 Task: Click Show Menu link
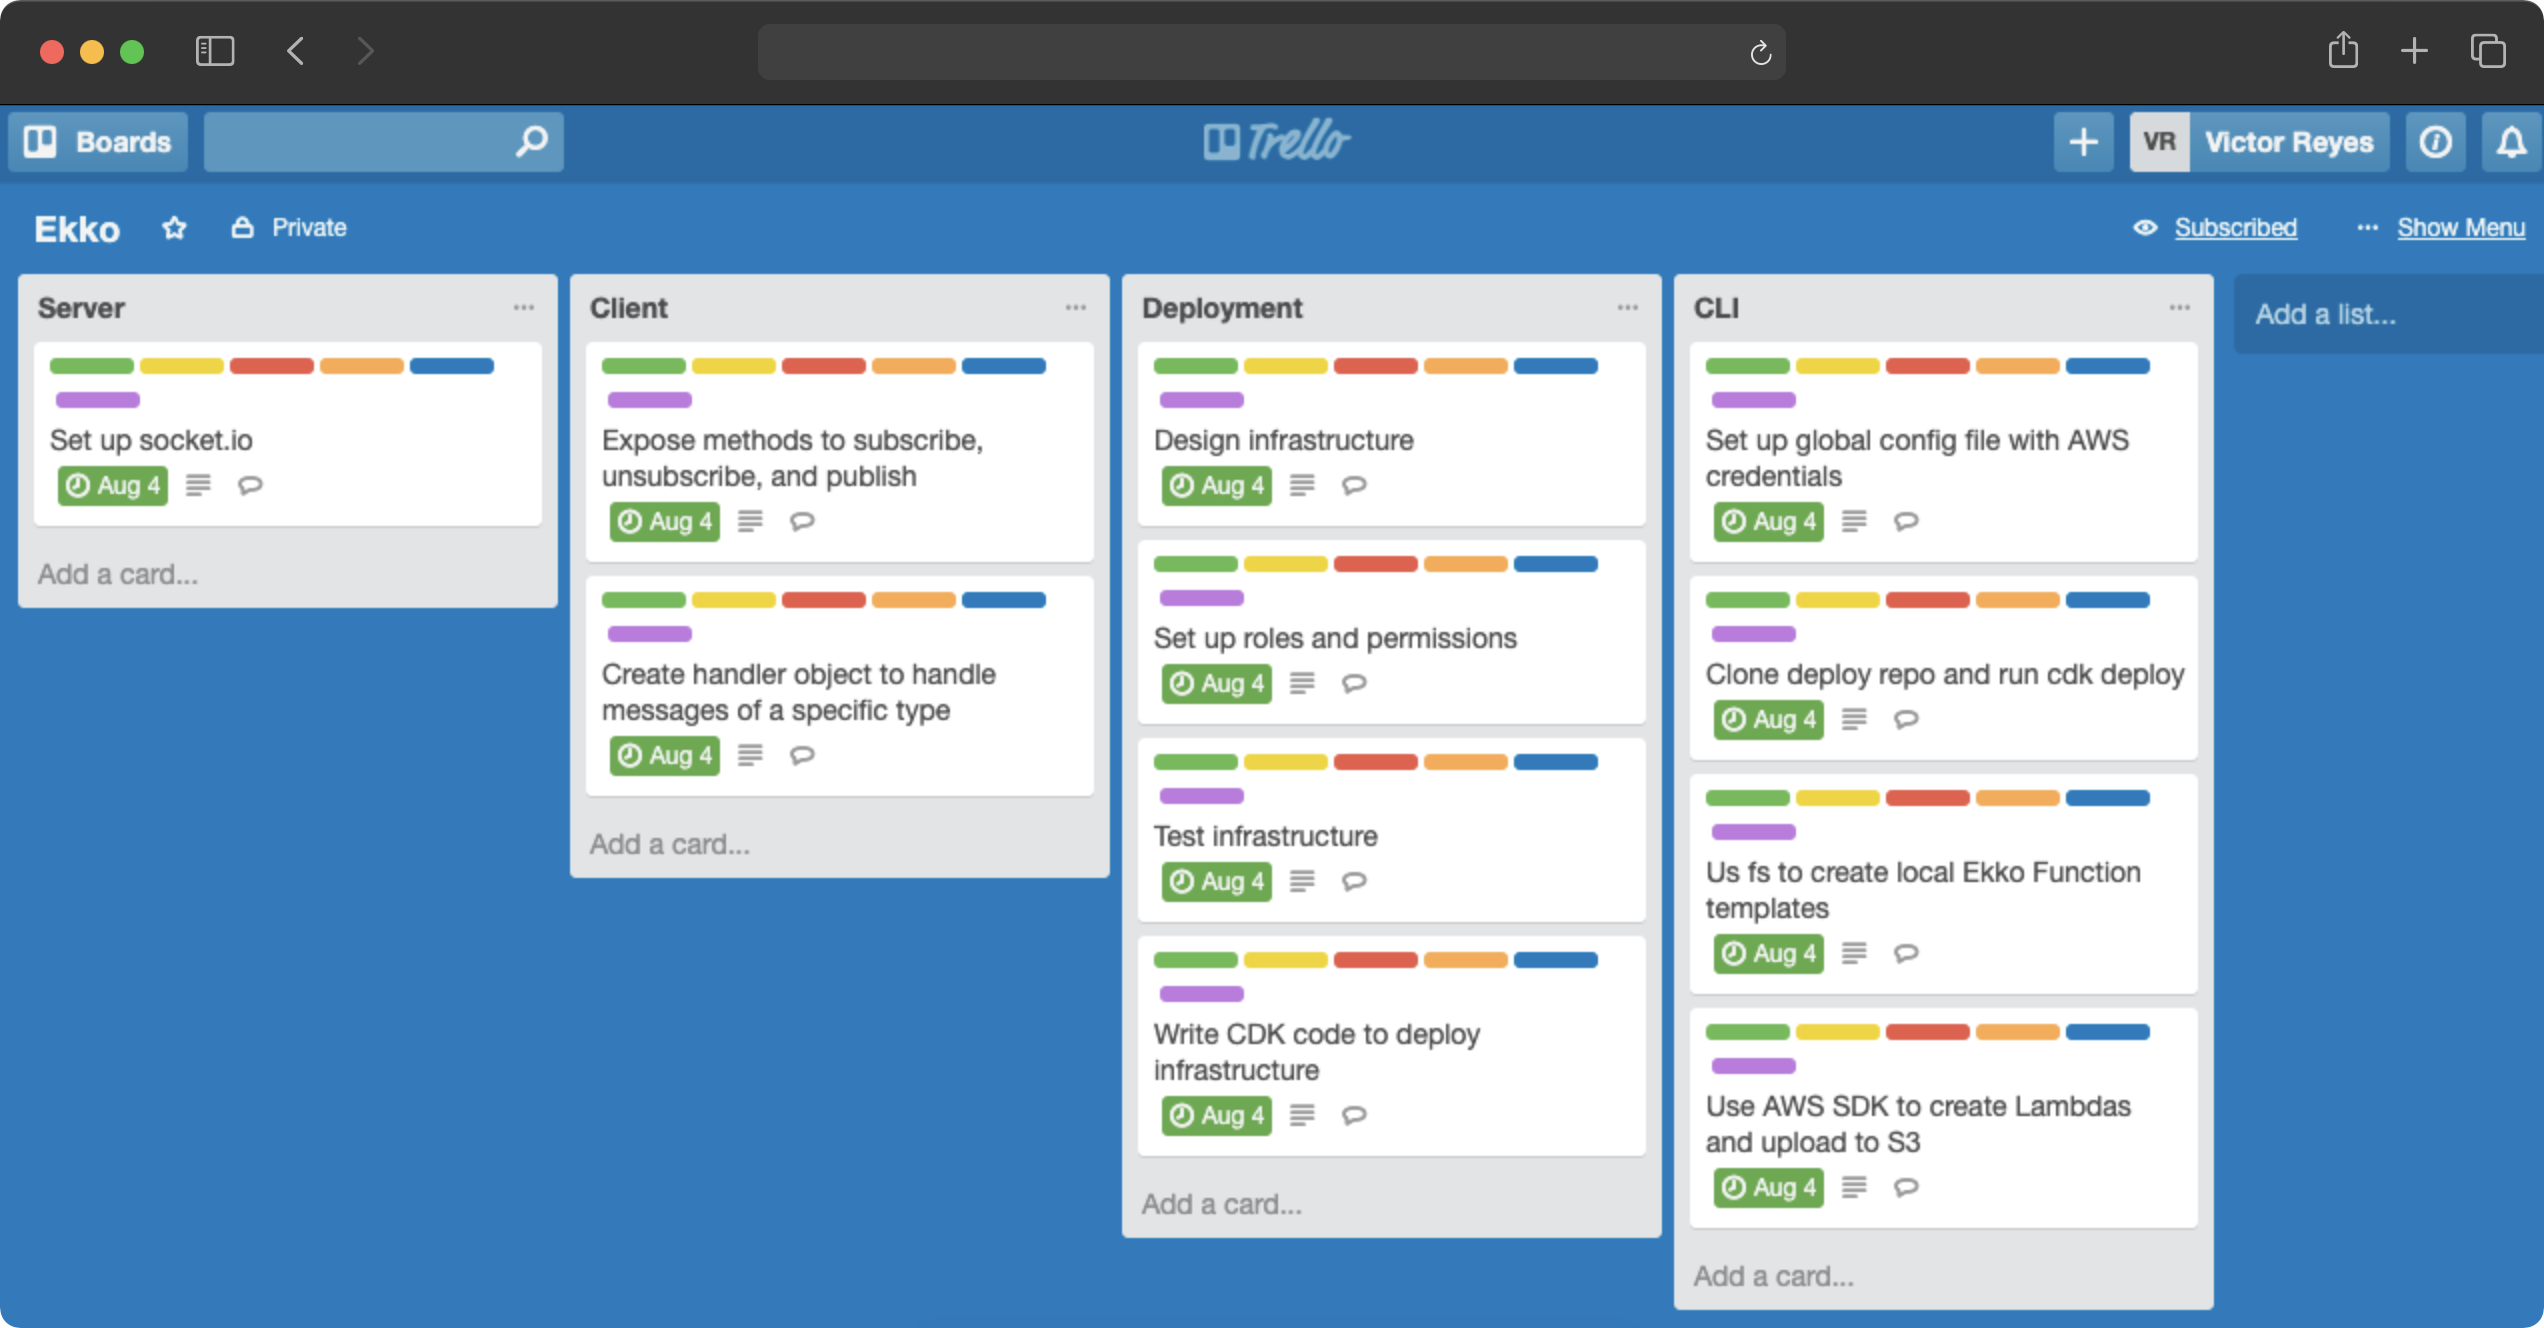(x=2460, y=228)
